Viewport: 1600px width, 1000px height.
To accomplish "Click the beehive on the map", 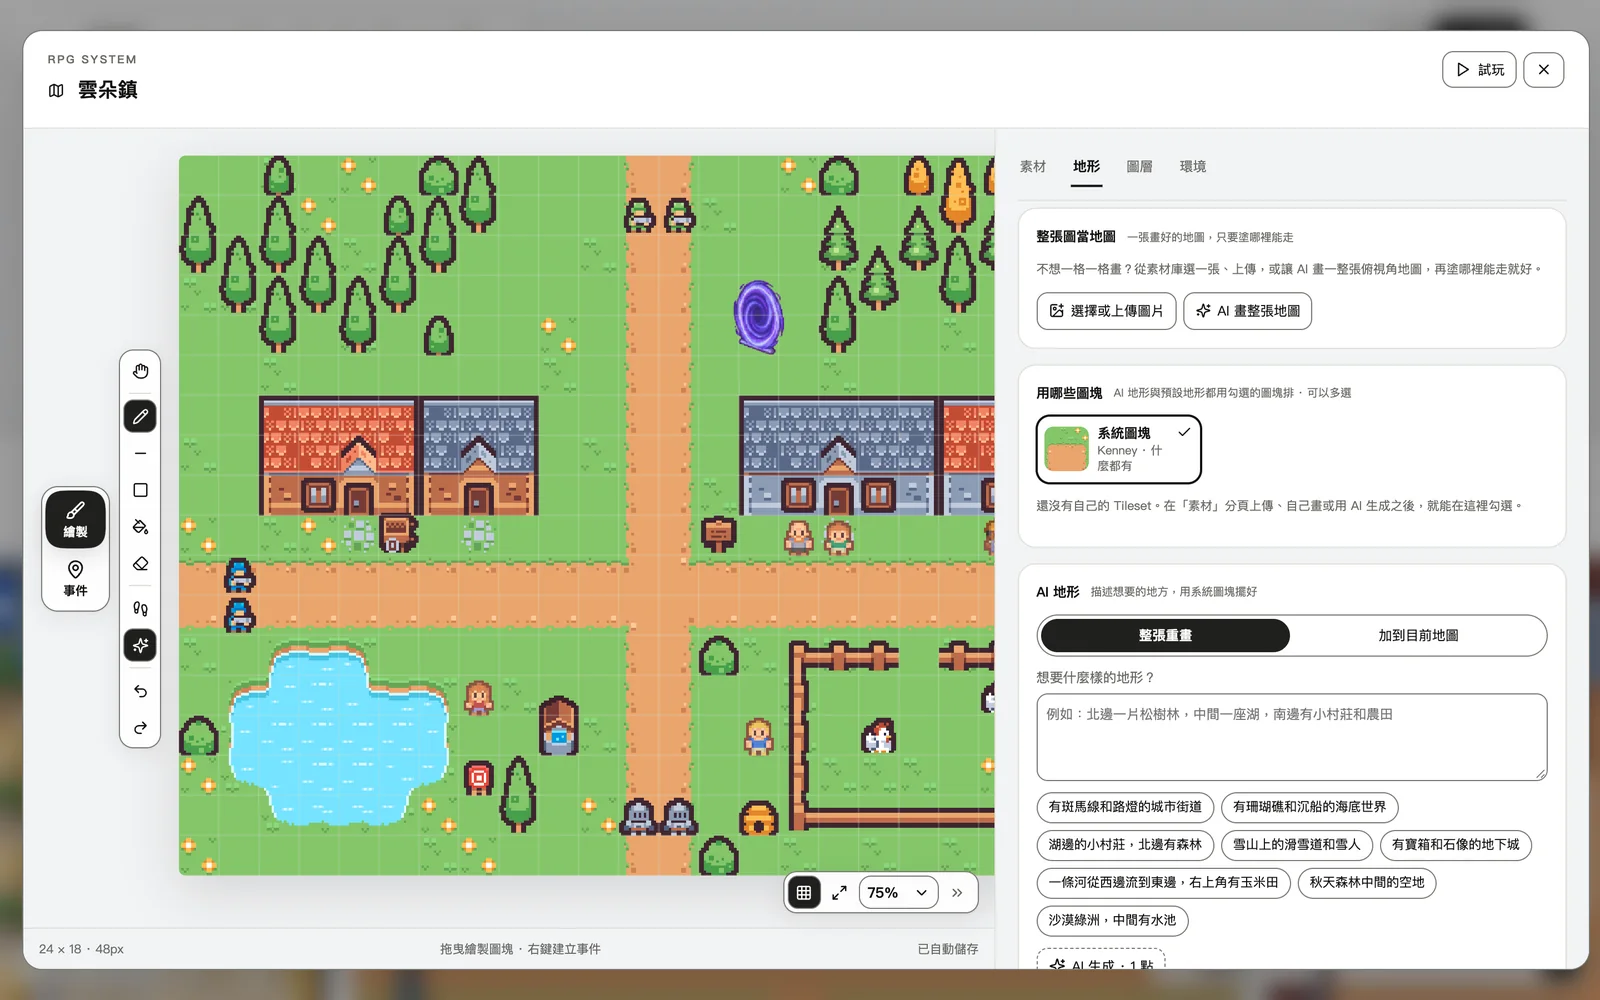I will pyautogui.click(x=758, y=818).
